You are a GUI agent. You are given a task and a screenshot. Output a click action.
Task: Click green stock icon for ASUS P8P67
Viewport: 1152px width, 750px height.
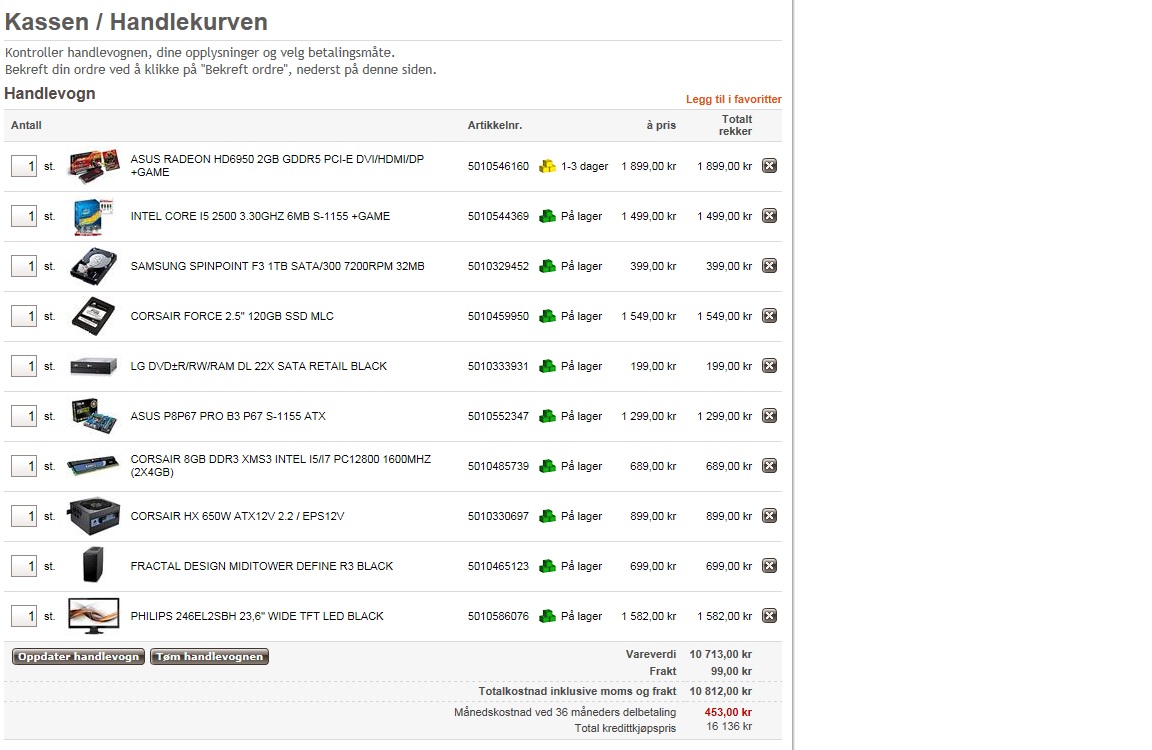coord(547,416)
